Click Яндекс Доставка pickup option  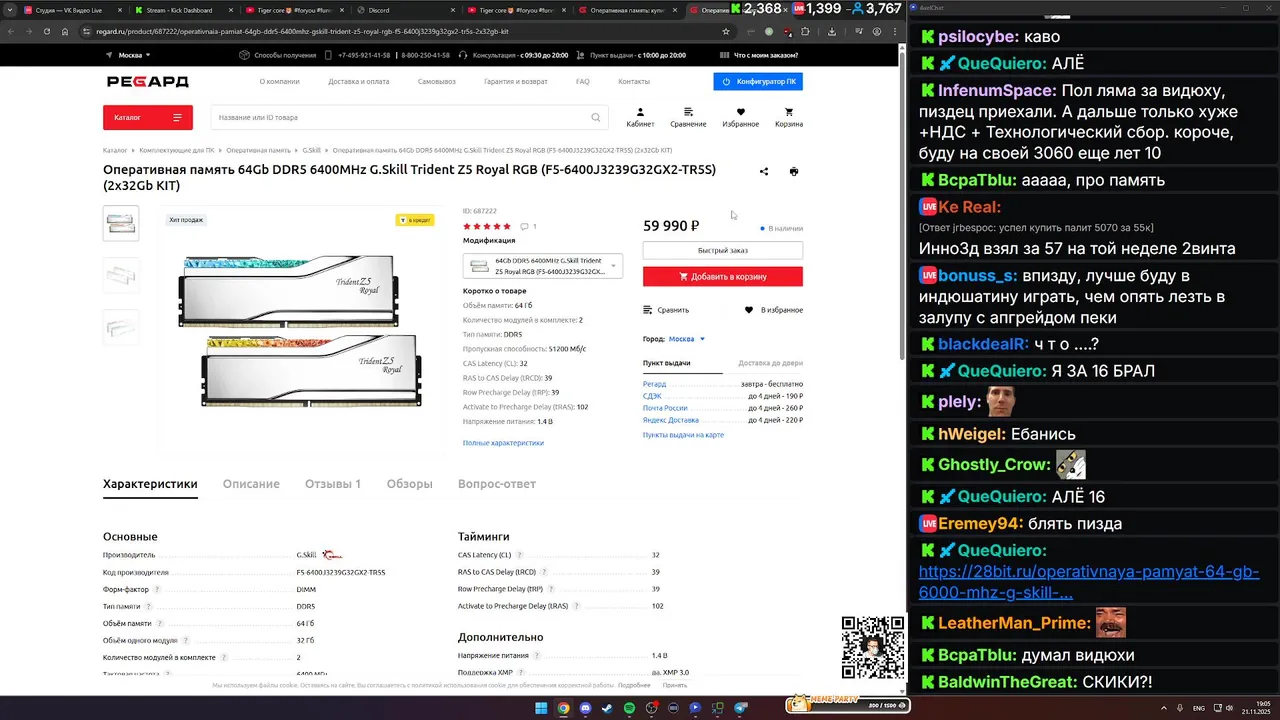pyautogui.click(x=671, y=420)
